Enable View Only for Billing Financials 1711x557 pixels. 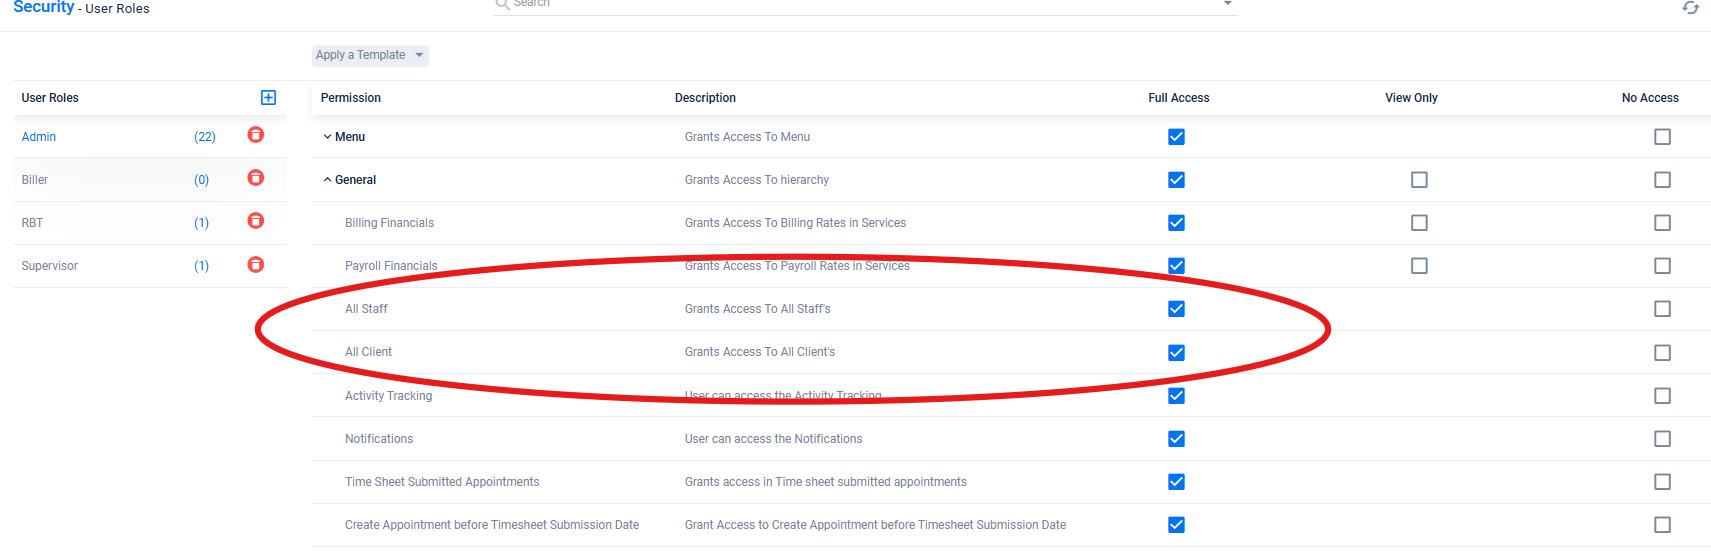(x=1419, y=223)
